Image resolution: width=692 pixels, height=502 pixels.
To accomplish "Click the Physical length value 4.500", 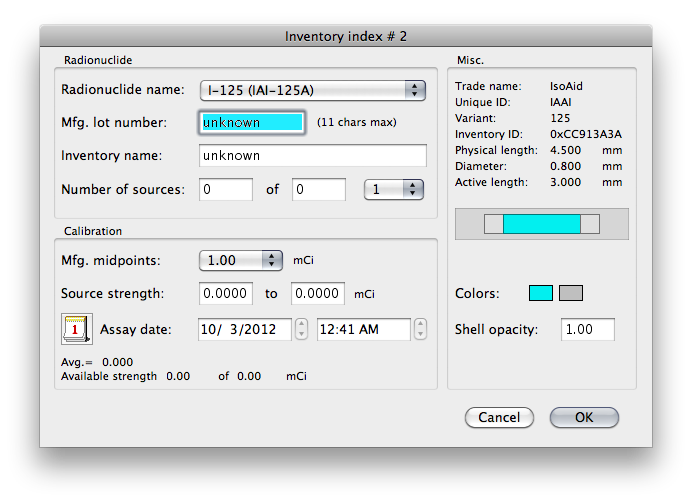I will click(565, 151).
